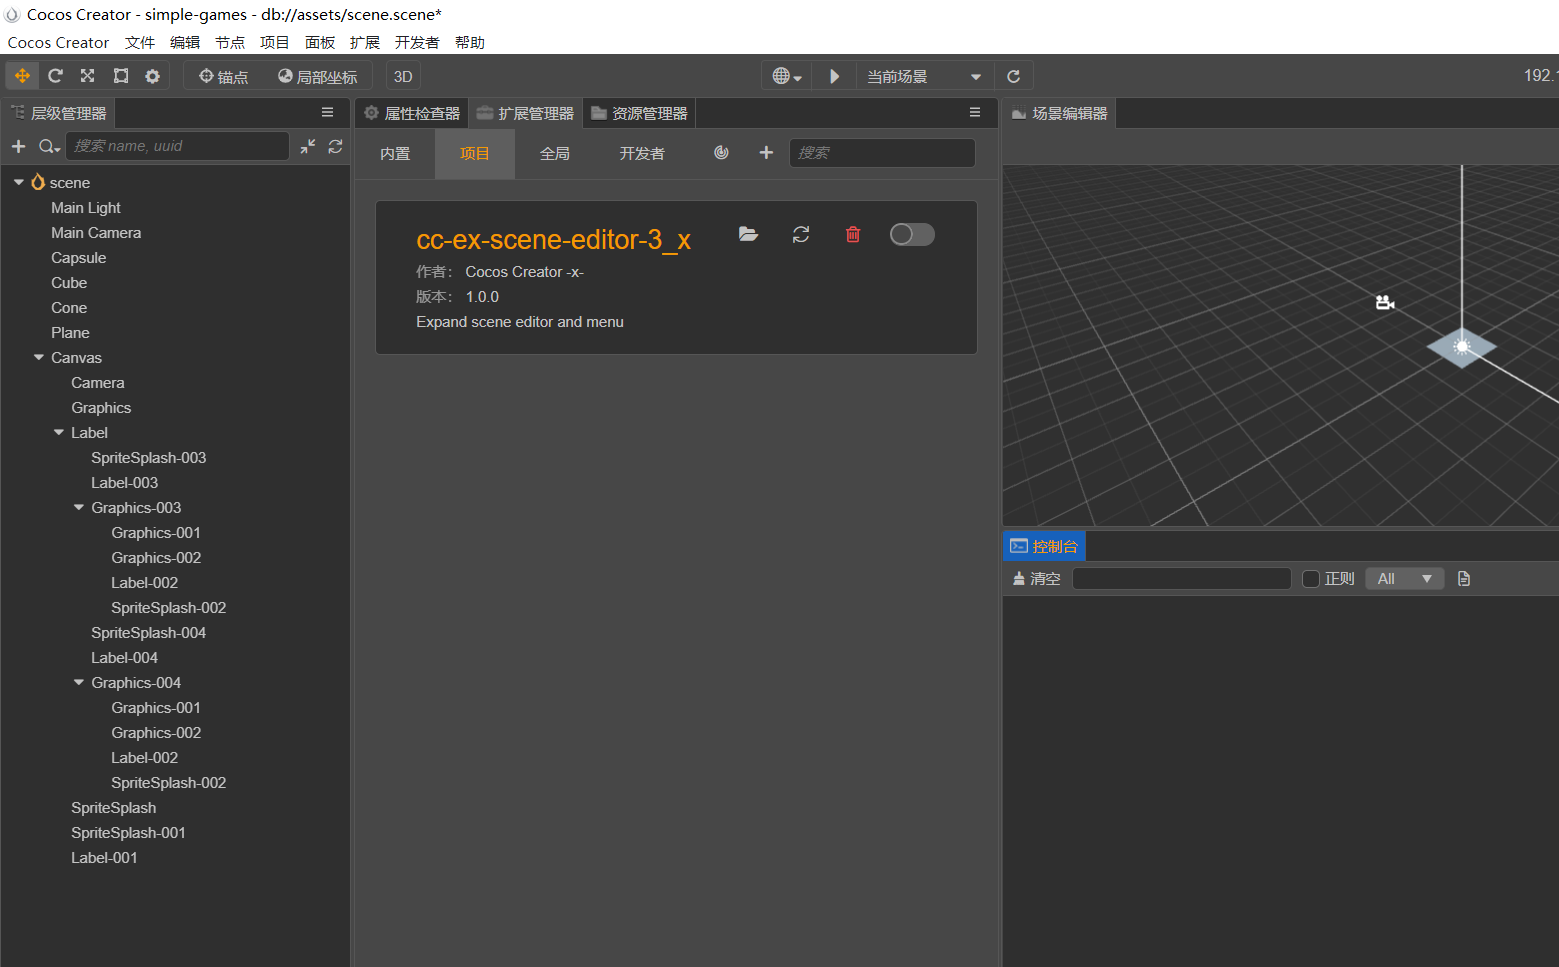Select the Rect transform tool
1559x967 pixels.
(x=121, y=76)
